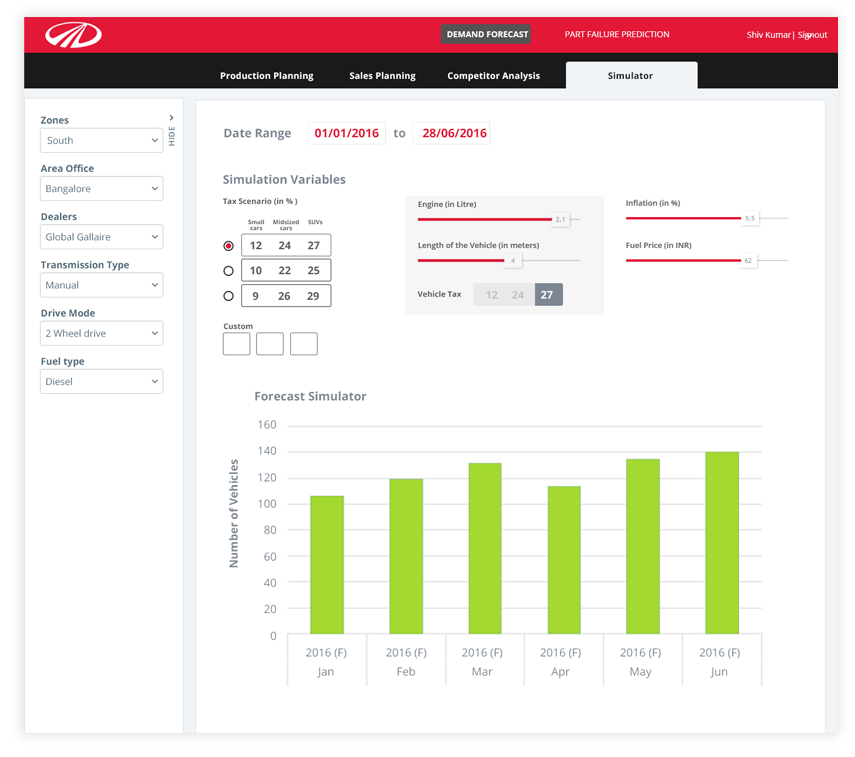
Task: Click the start date field 01/01/2016
Action: [x=347, y=133]
